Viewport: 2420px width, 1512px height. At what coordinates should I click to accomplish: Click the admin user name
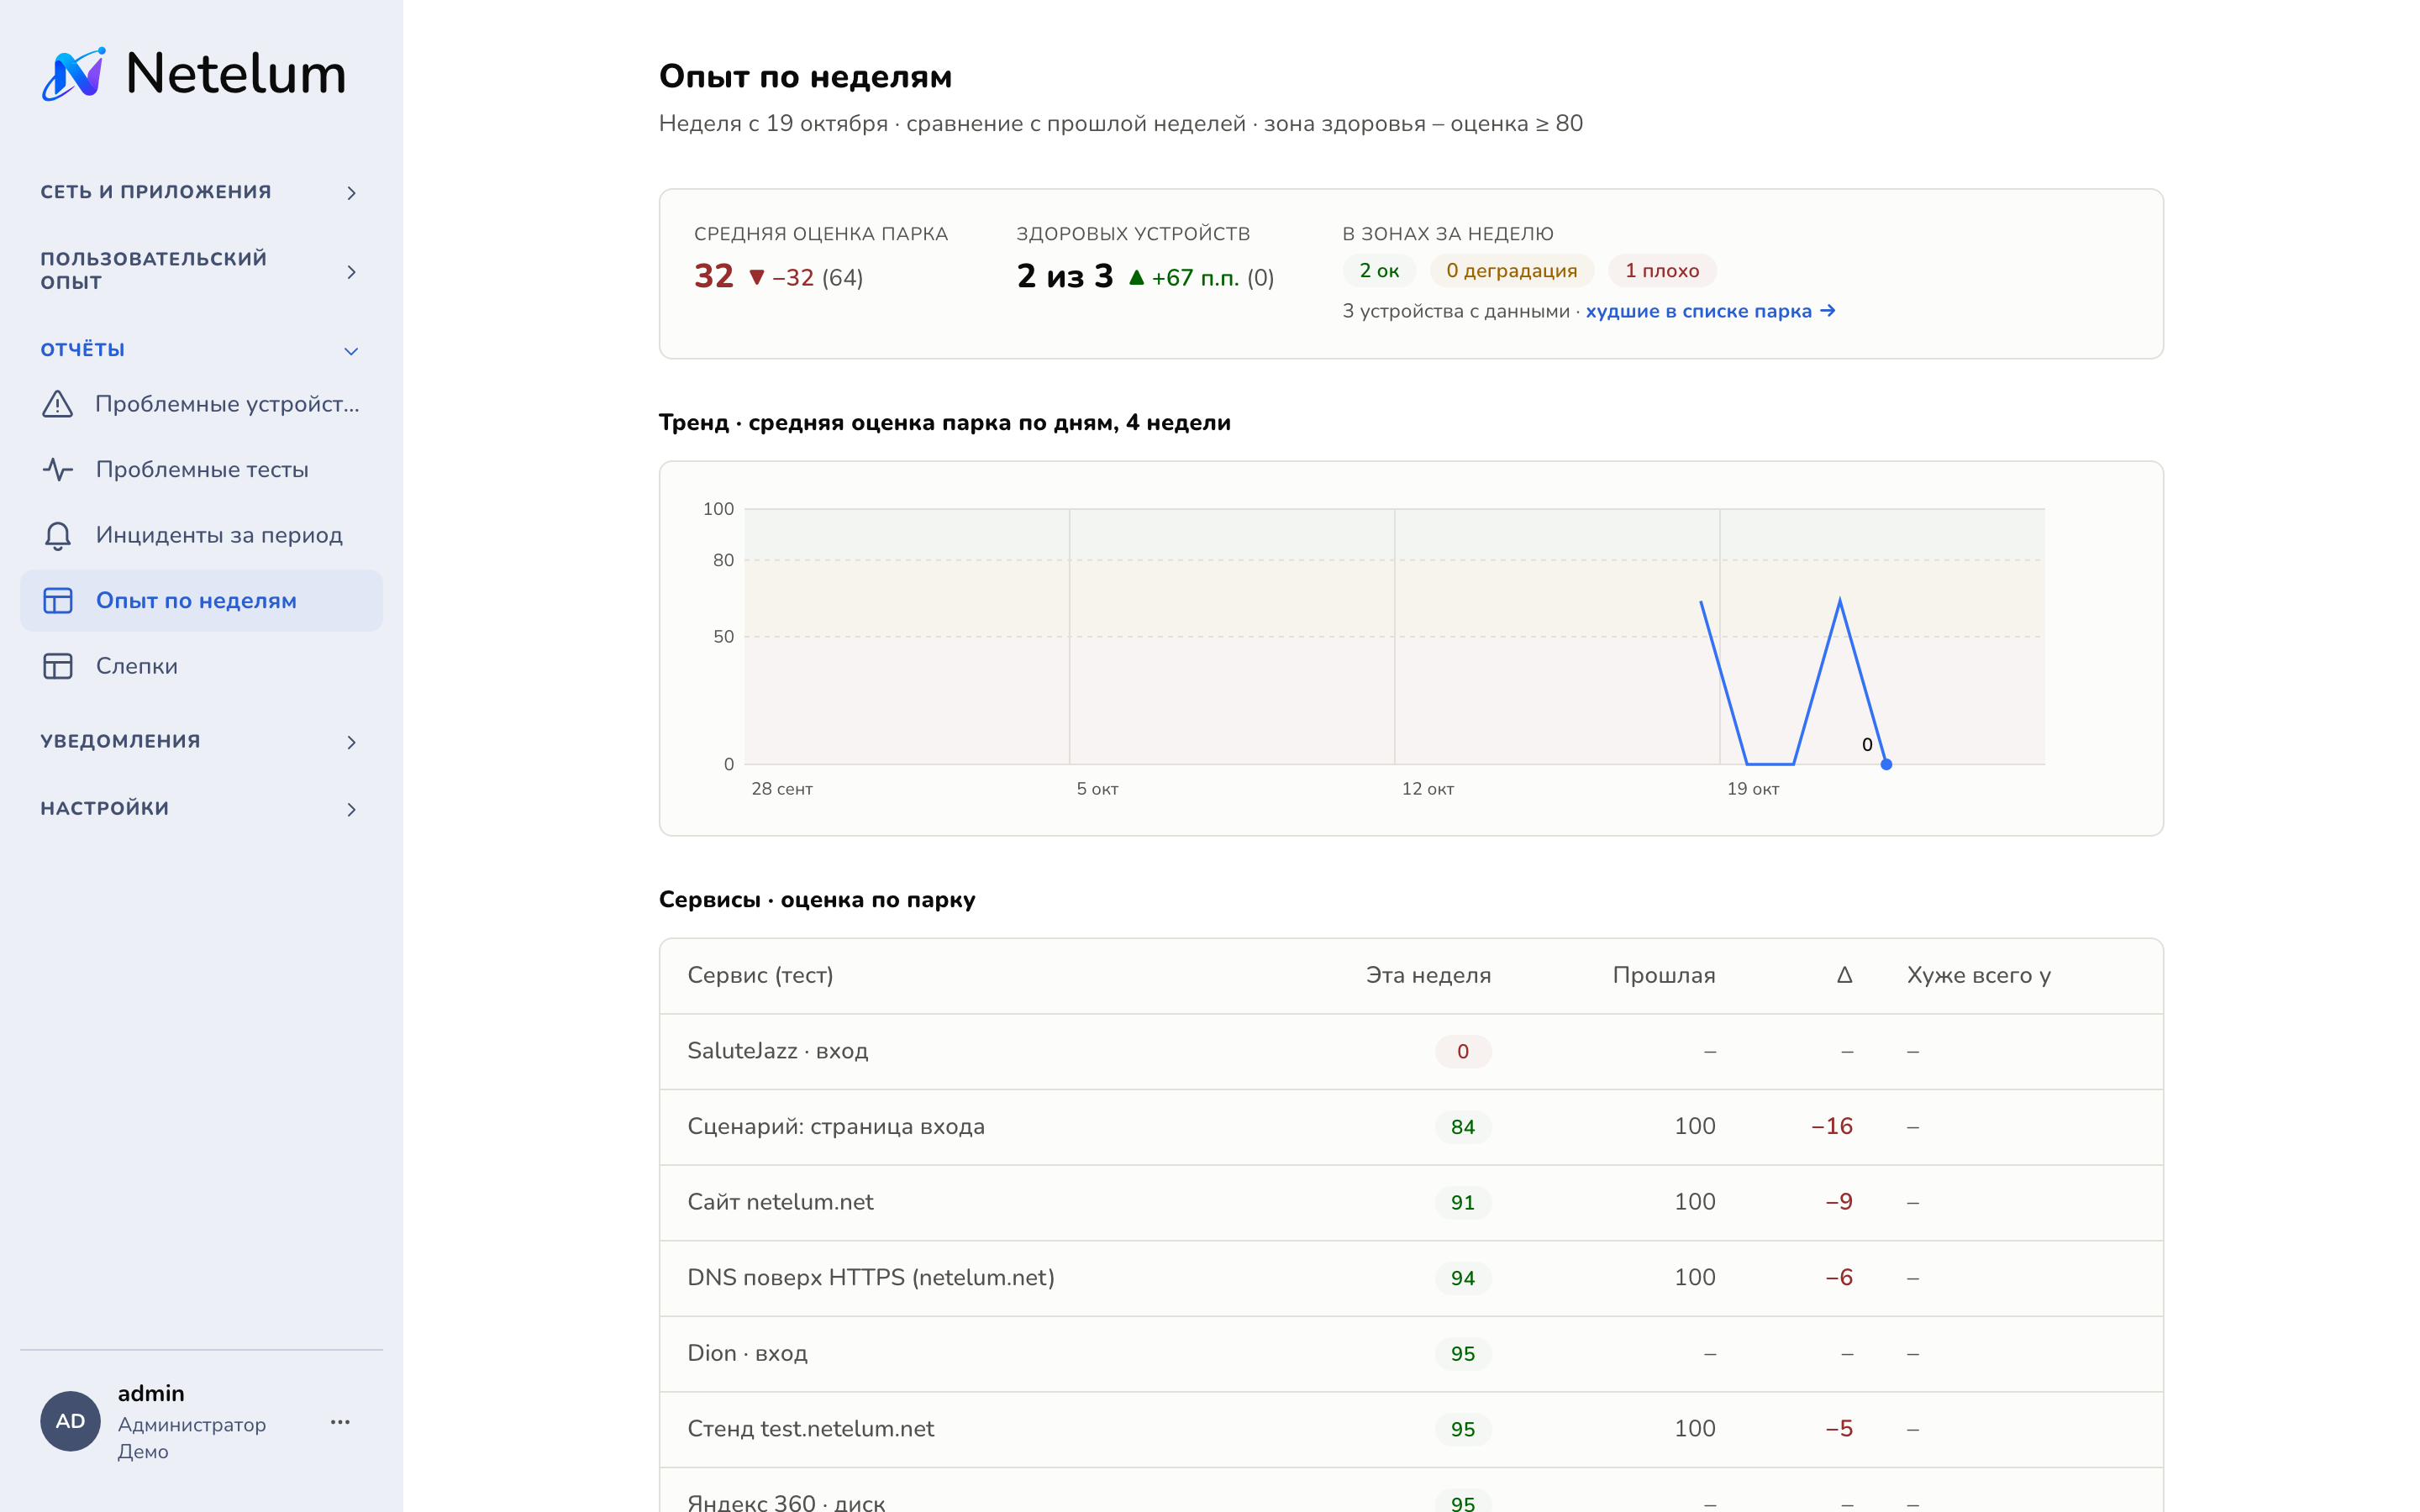151,1393
